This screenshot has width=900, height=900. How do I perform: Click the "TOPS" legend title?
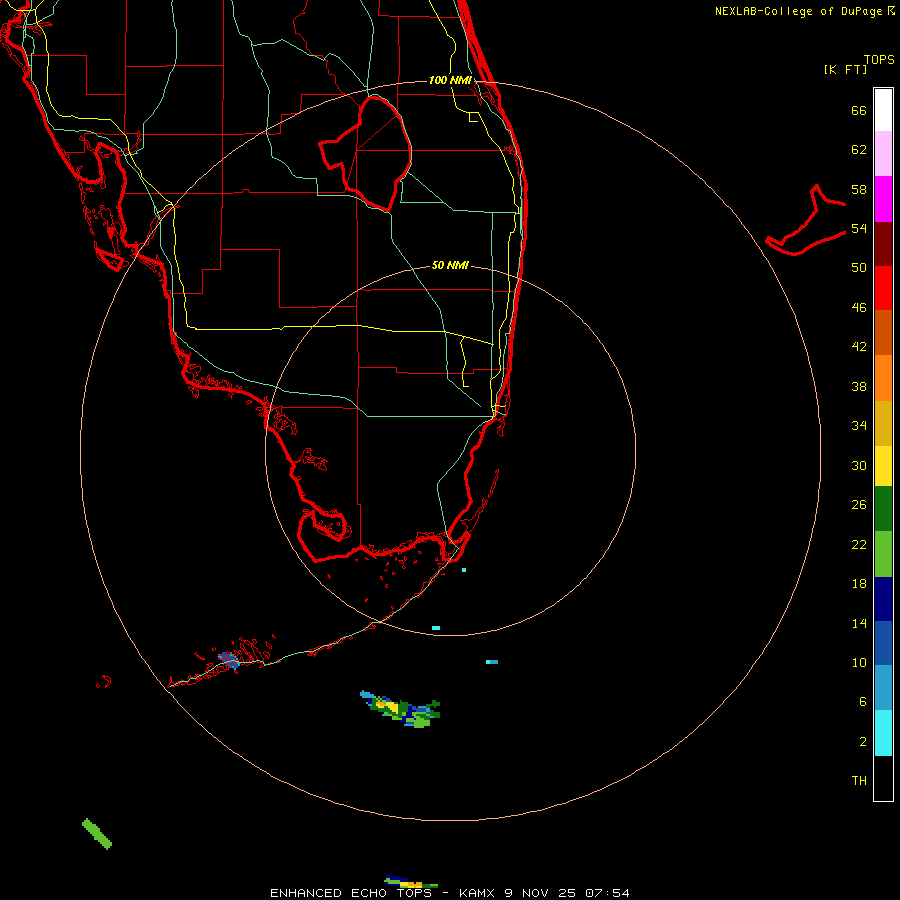879,60
